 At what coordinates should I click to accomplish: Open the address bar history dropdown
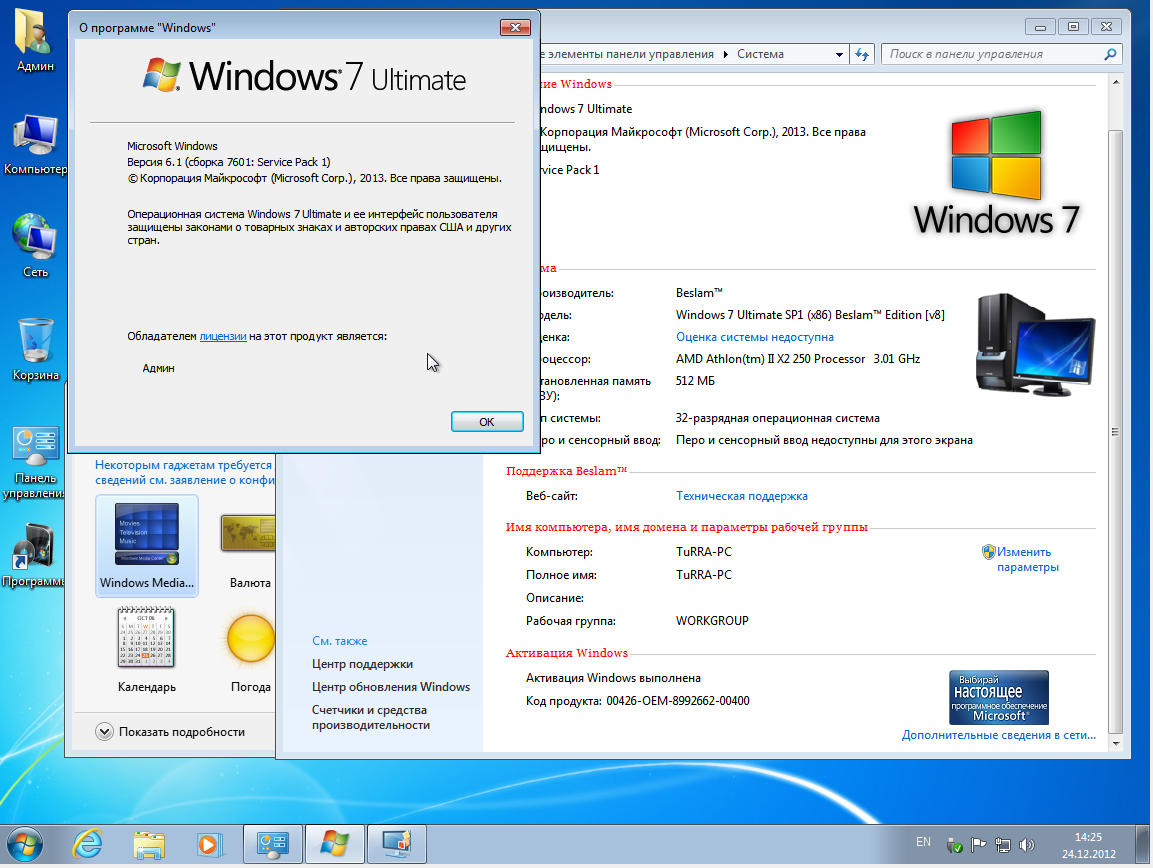(838, 54)
